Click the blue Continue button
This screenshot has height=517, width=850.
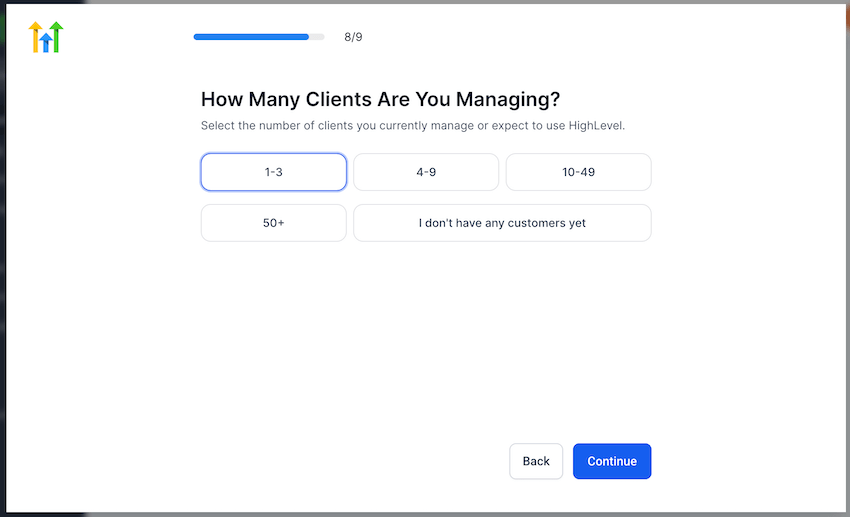(612, 461)
